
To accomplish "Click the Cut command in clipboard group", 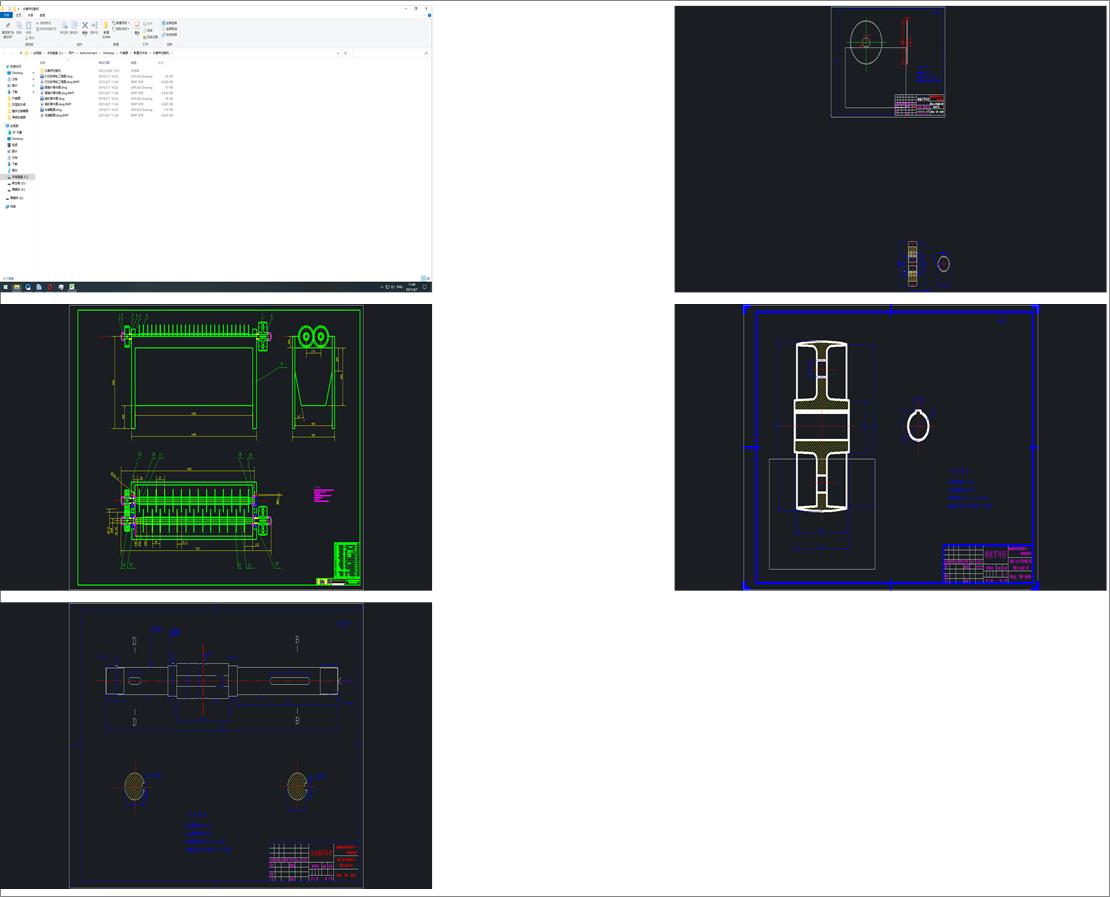I will [29, 38].
